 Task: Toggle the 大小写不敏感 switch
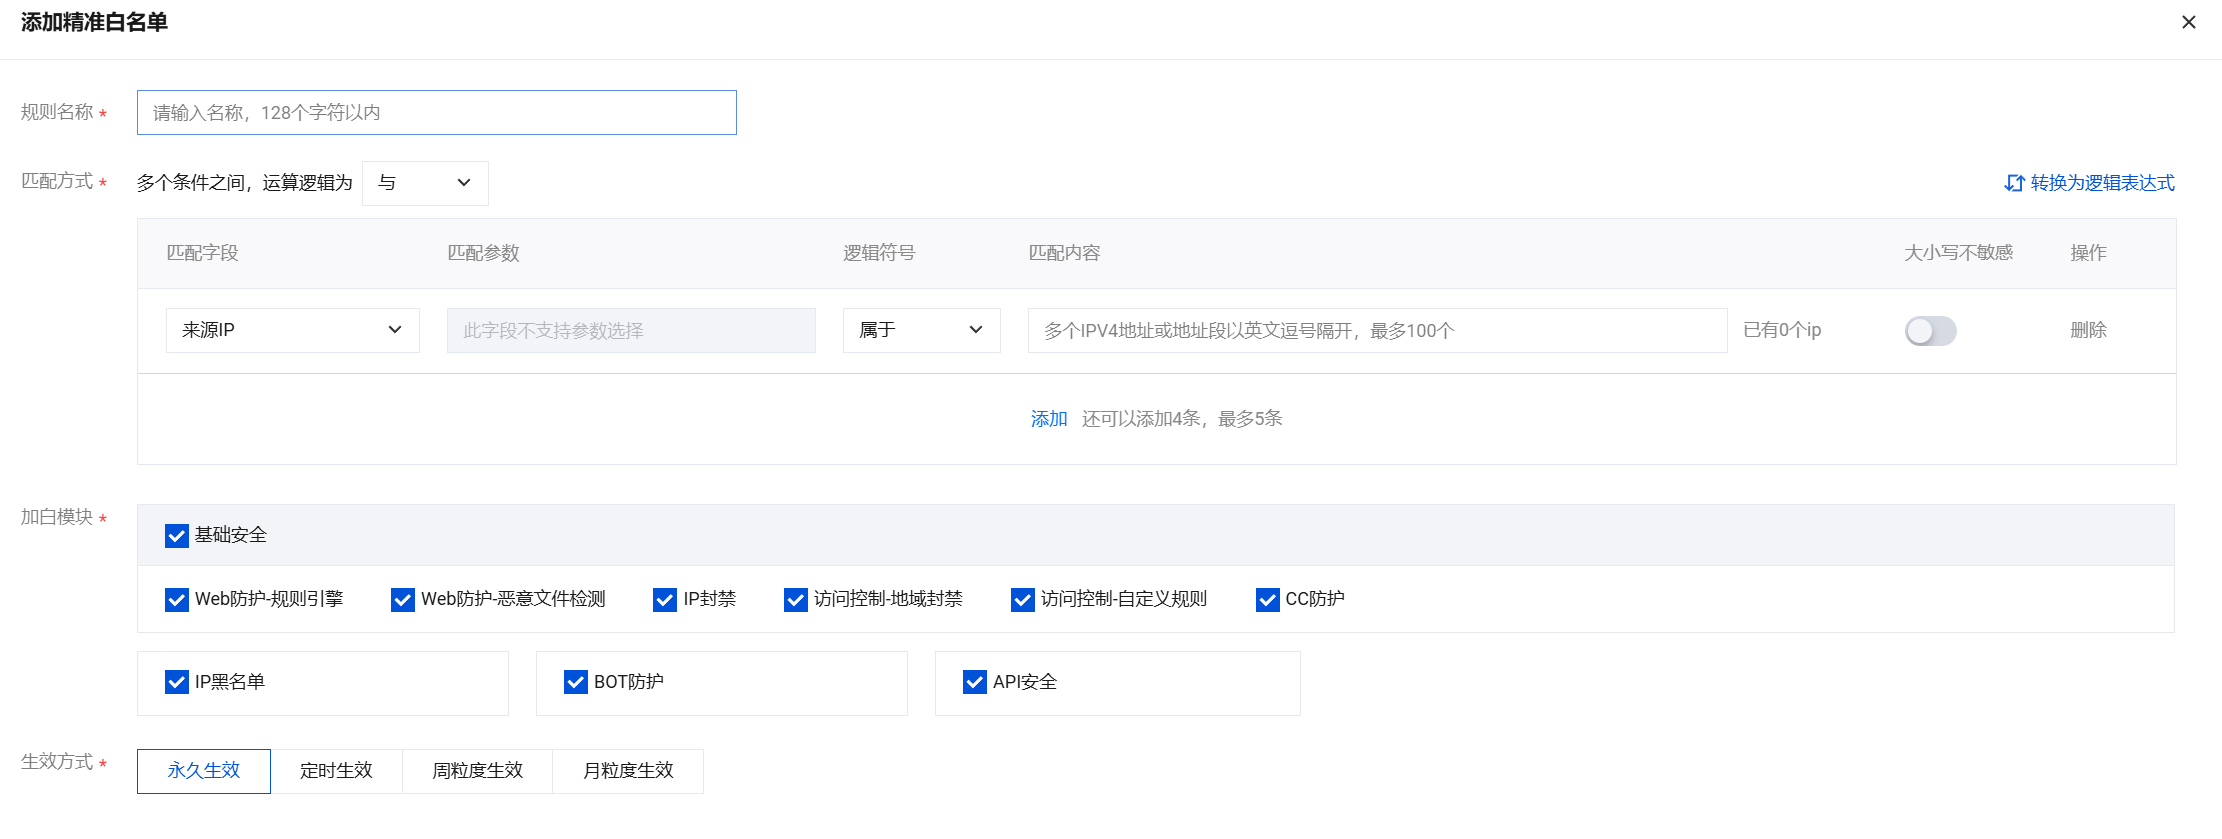coord(1930,331)
